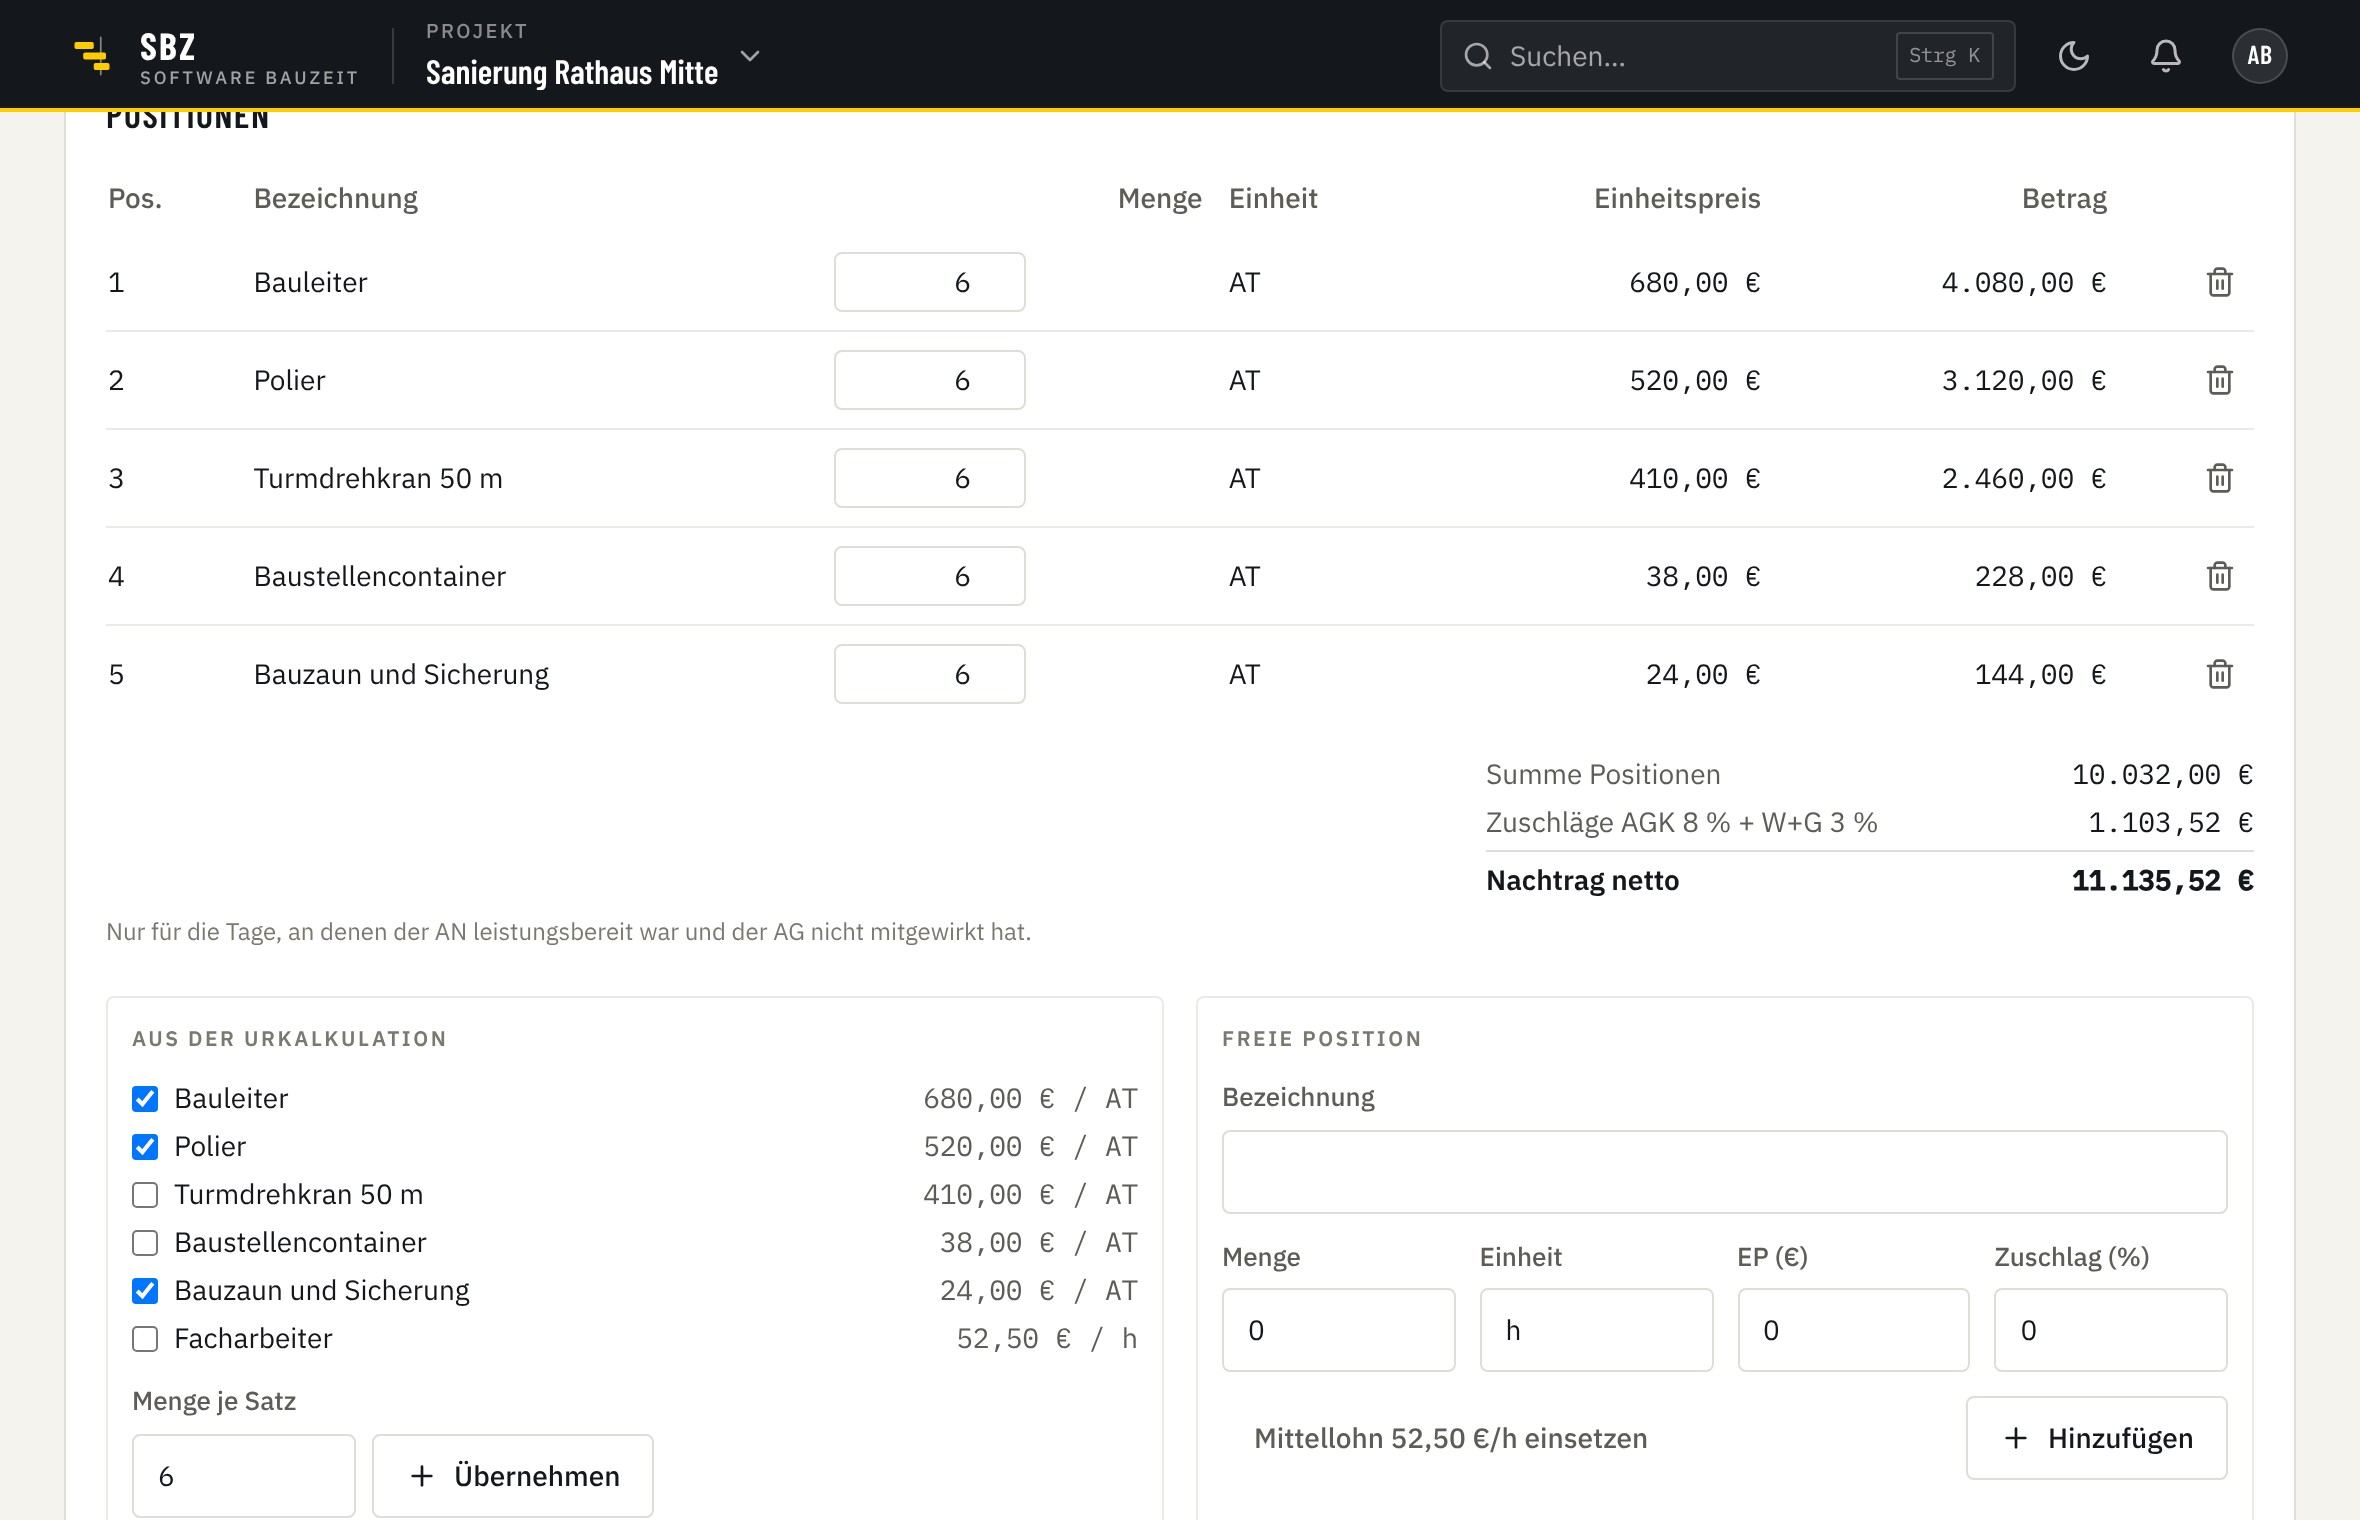The image size is (2360, 1520).
Task: Click the Bauleiter Betrag 4.080,00 €
Action: pos(2023,283)
